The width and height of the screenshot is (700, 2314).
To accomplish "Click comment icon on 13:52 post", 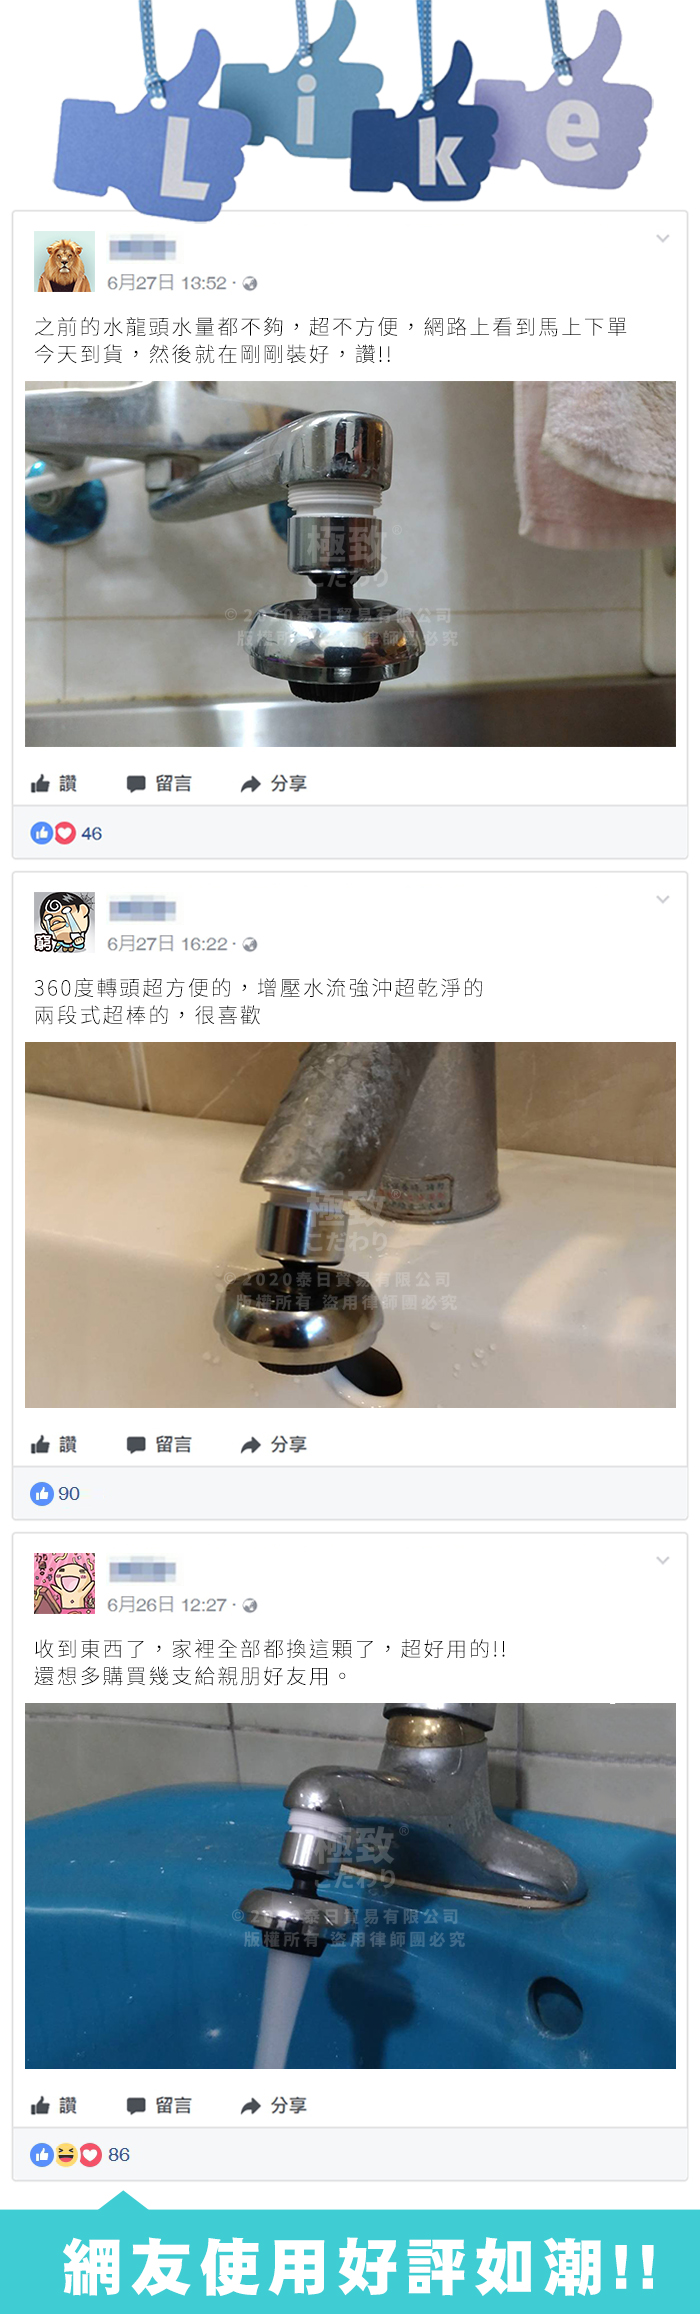I will [x=136, y=784].
